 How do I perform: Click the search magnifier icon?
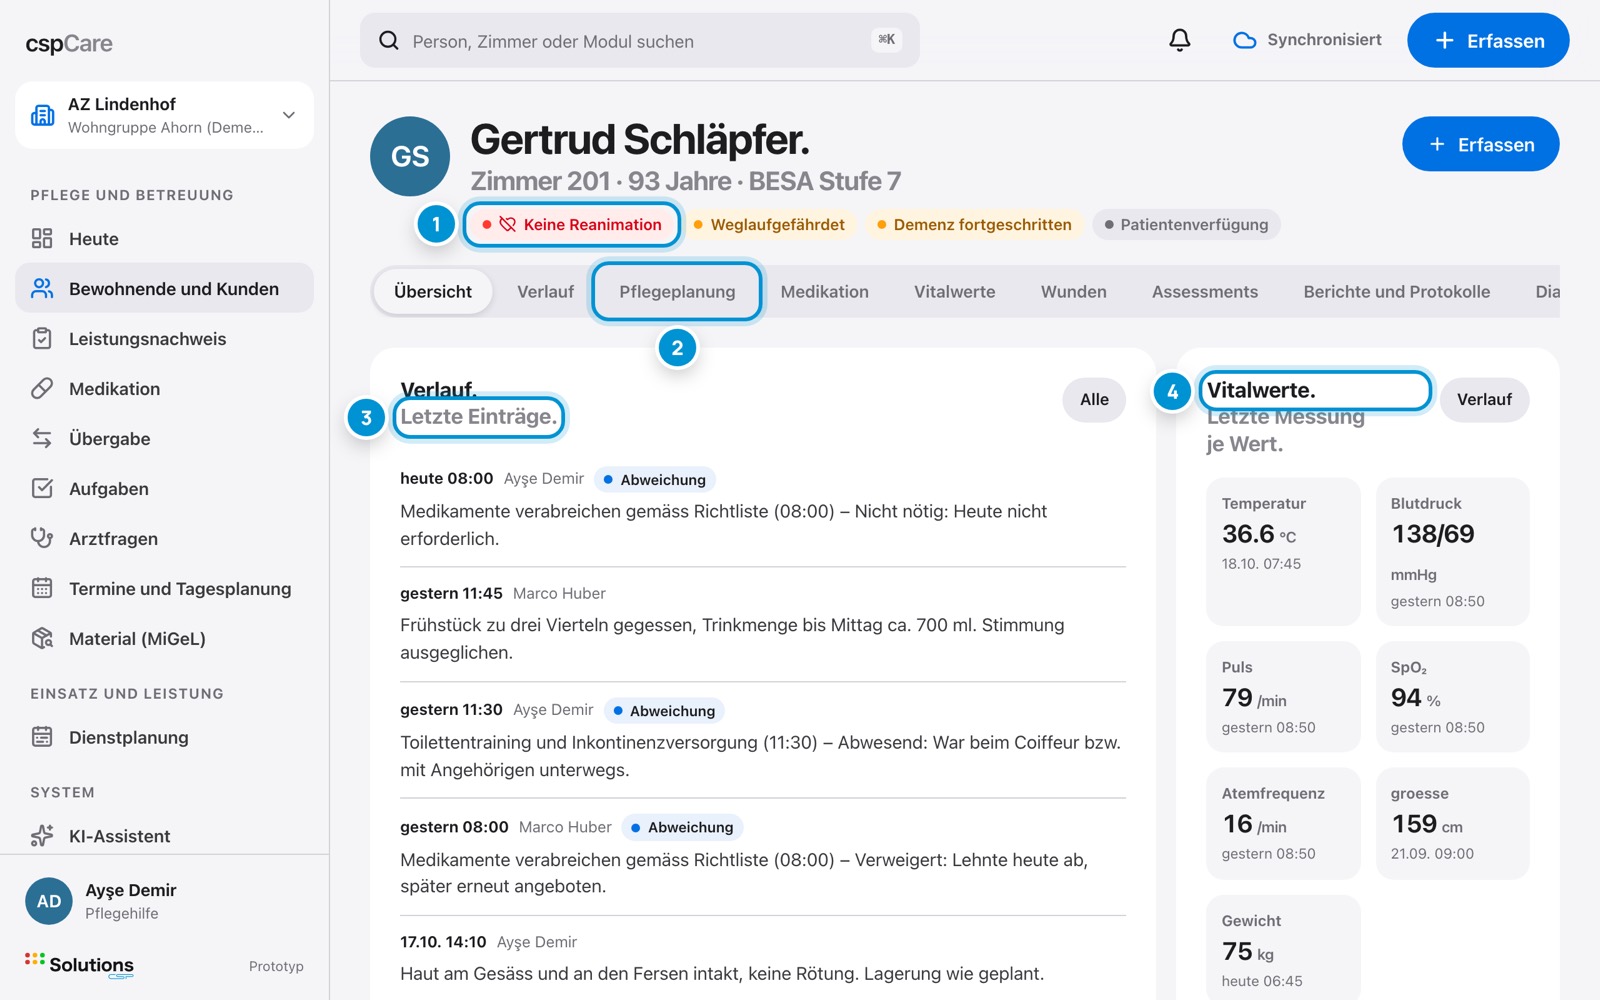(389, 41)
